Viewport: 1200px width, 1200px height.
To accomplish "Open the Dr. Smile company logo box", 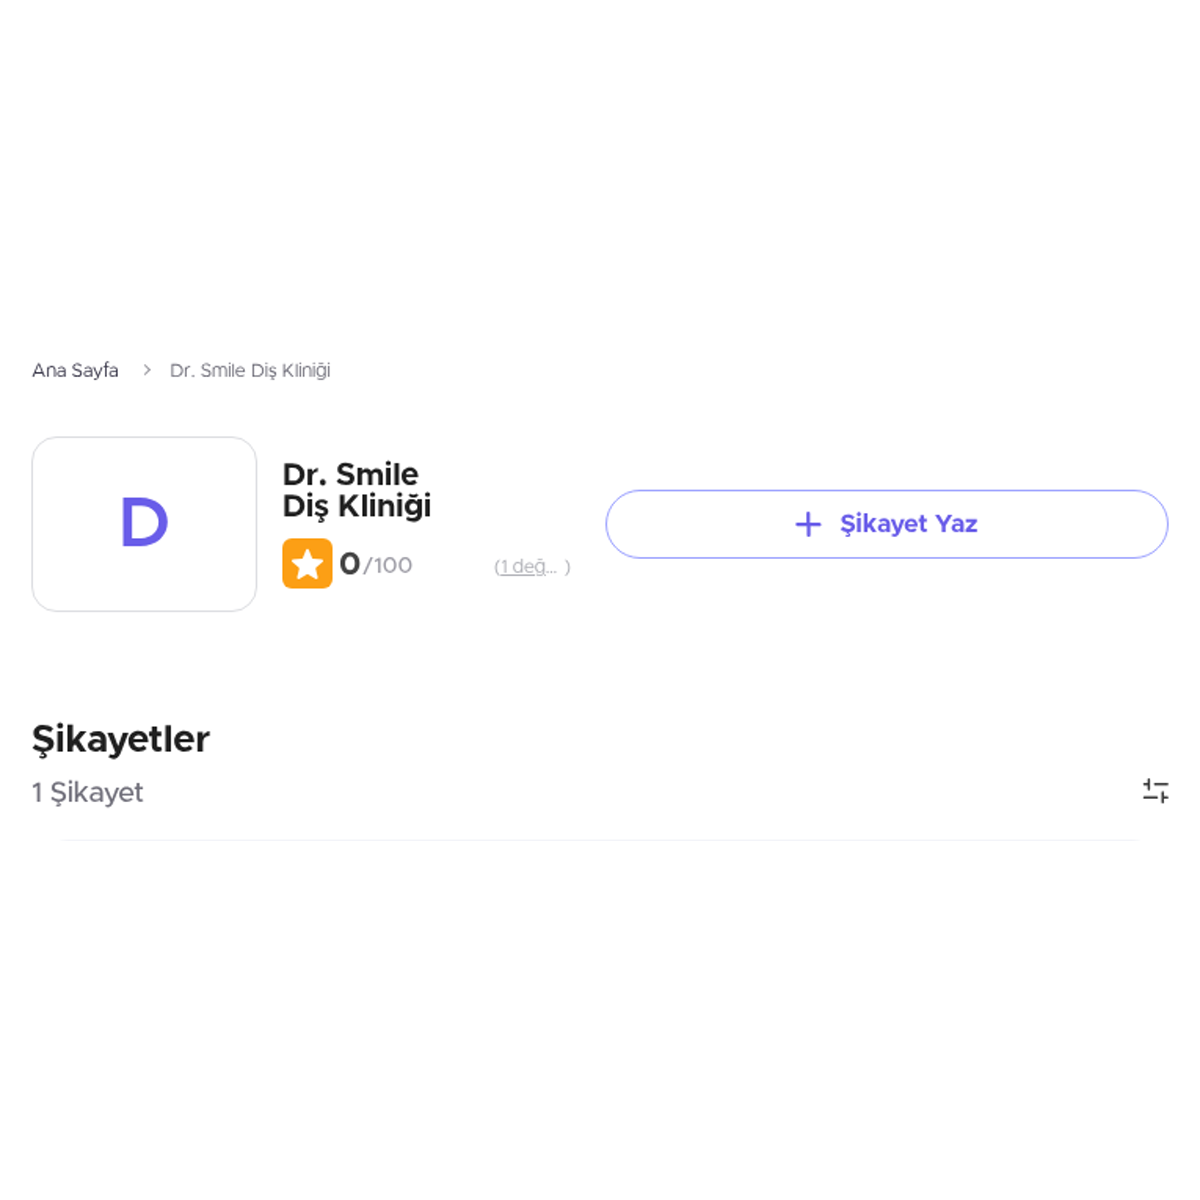I will [x=144, y=524].
